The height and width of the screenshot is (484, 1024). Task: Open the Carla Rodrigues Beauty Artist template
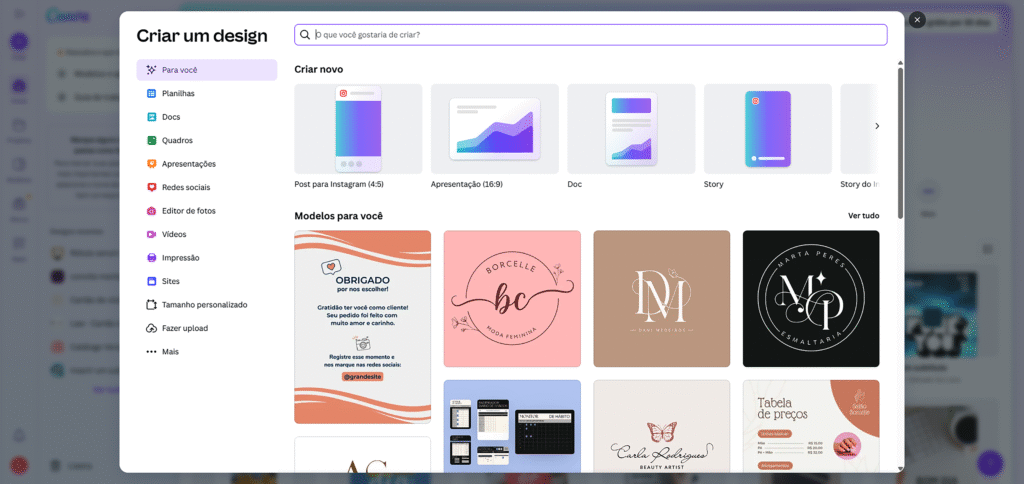click(662, 426)
